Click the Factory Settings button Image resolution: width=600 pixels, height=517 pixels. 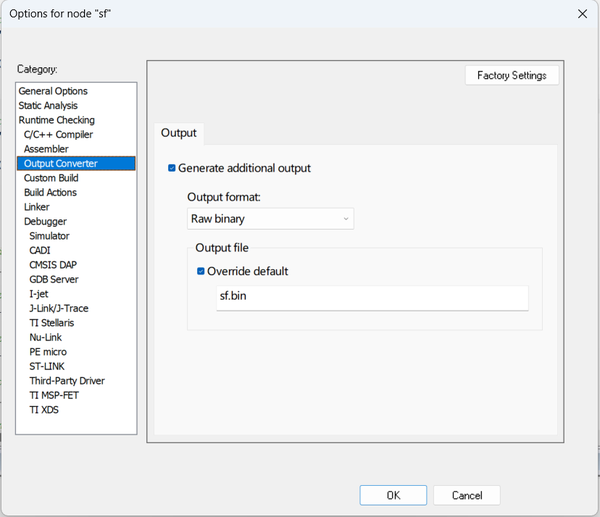[512, 76]
